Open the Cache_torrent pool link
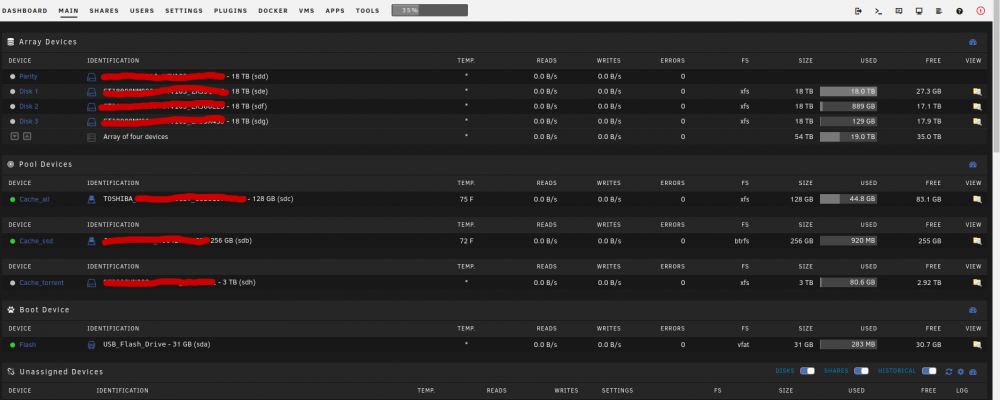Viewport: 1000px width, 400px height. coord(41,283)
